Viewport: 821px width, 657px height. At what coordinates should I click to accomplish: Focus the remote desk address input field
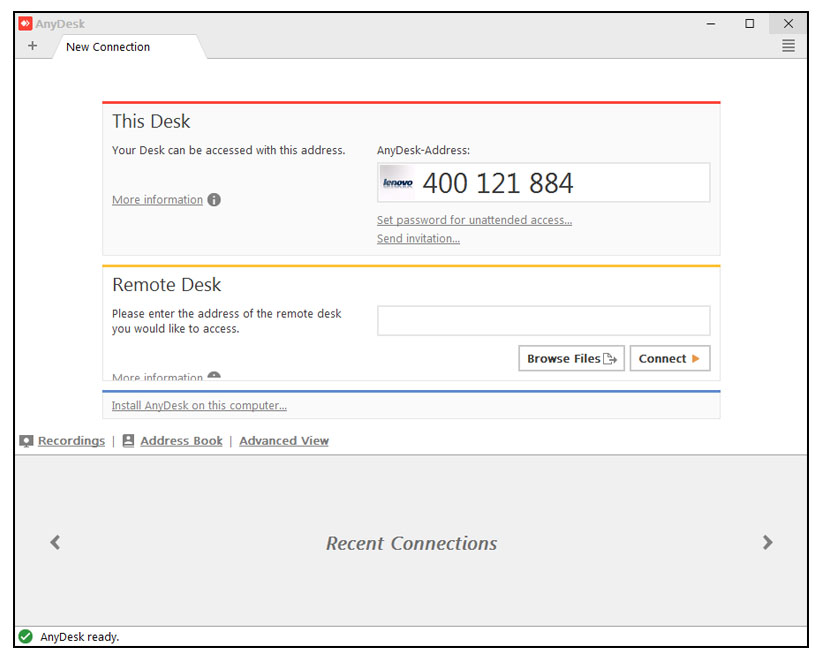pos(543,320)
